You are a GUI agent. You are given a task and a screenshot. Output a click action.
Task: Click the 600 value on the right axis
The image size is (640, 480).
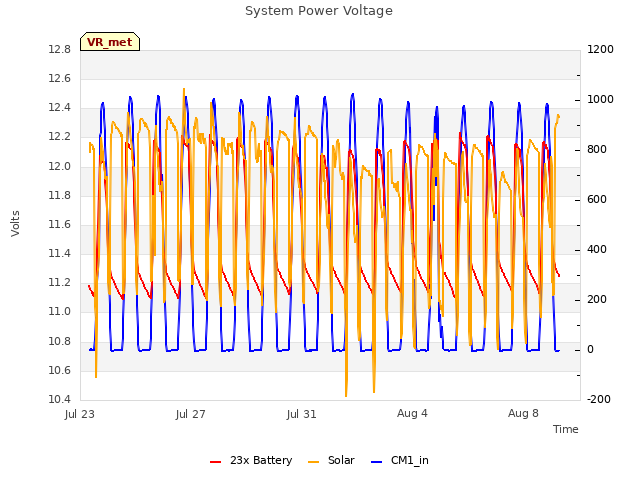point(597,199)
